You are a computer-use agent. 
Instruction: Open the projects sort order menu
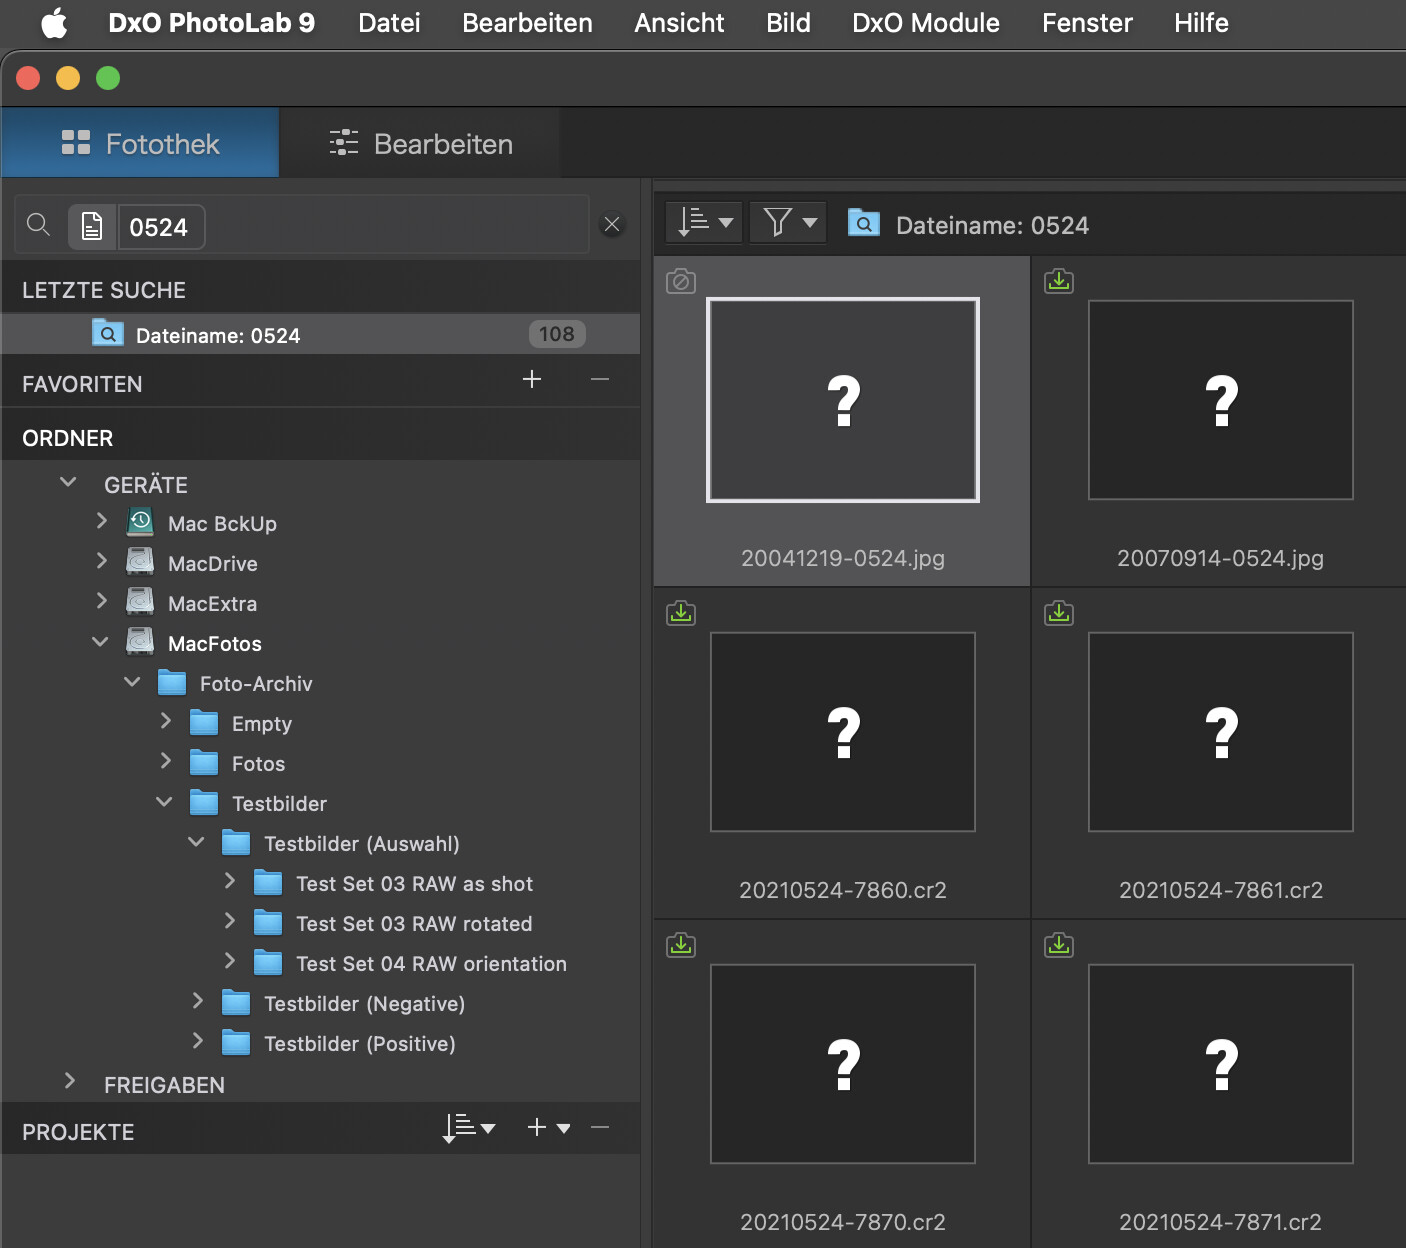(x=469, y=1128)
